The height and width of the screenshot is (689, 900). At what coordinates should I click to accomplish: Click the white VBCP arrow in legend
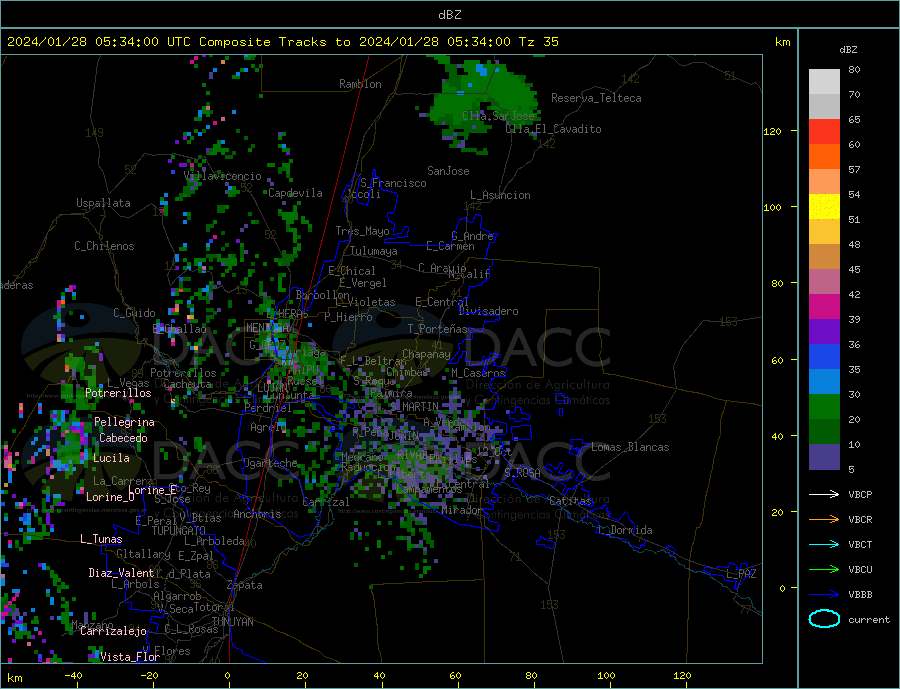coord(824,494)
